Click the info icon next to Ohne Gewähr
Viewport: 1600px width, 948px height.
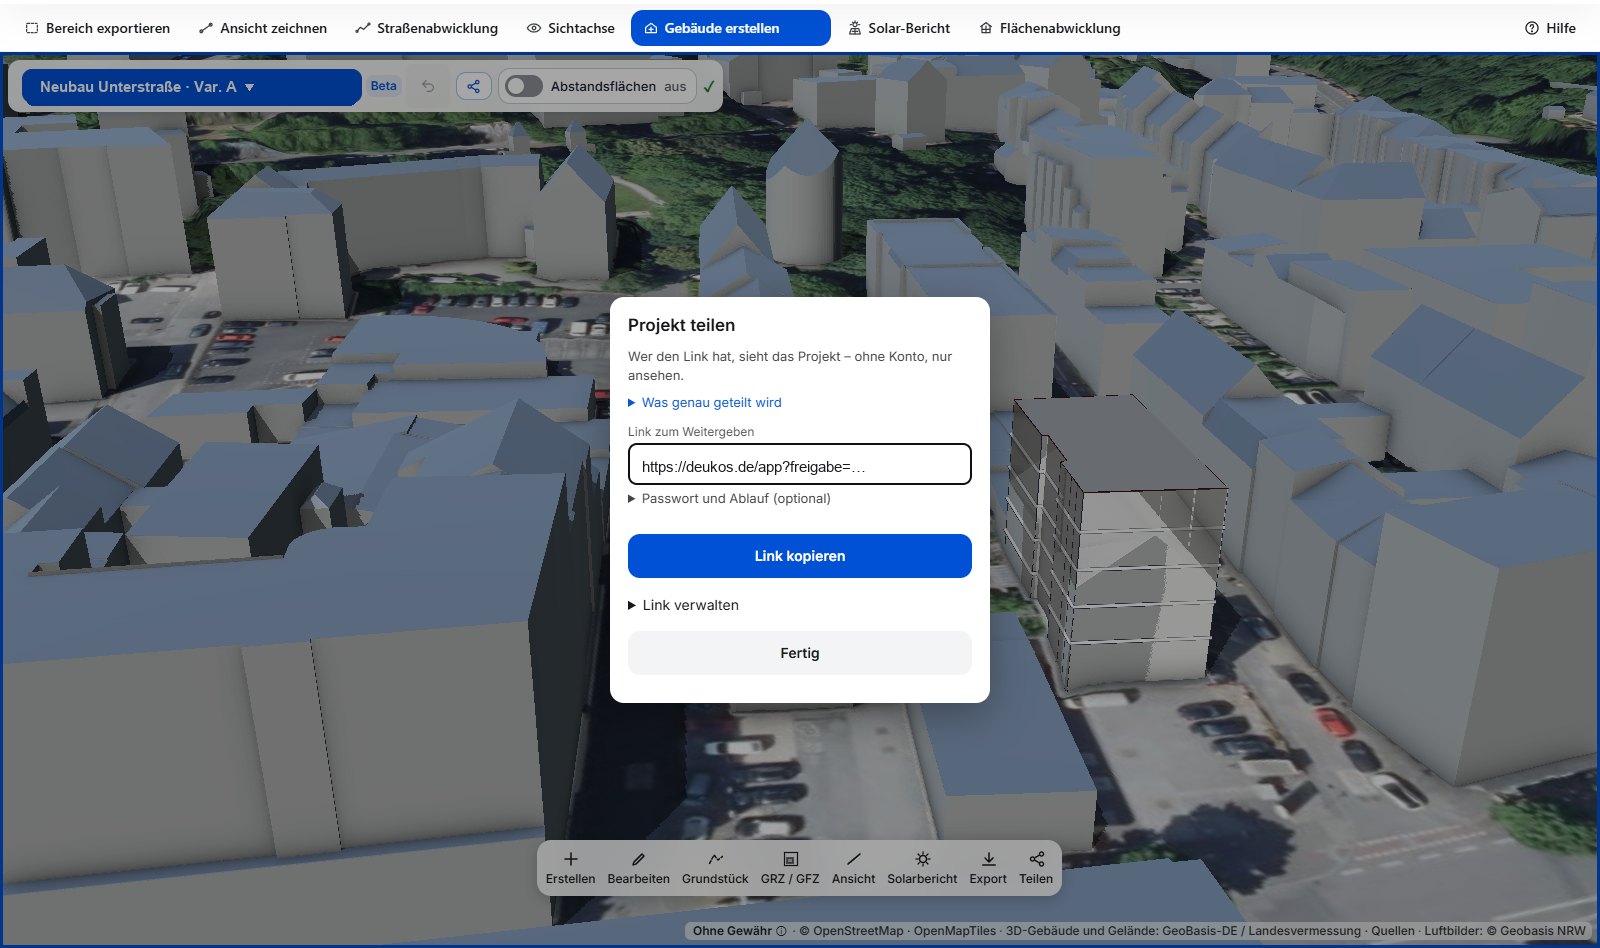point(781,931)
